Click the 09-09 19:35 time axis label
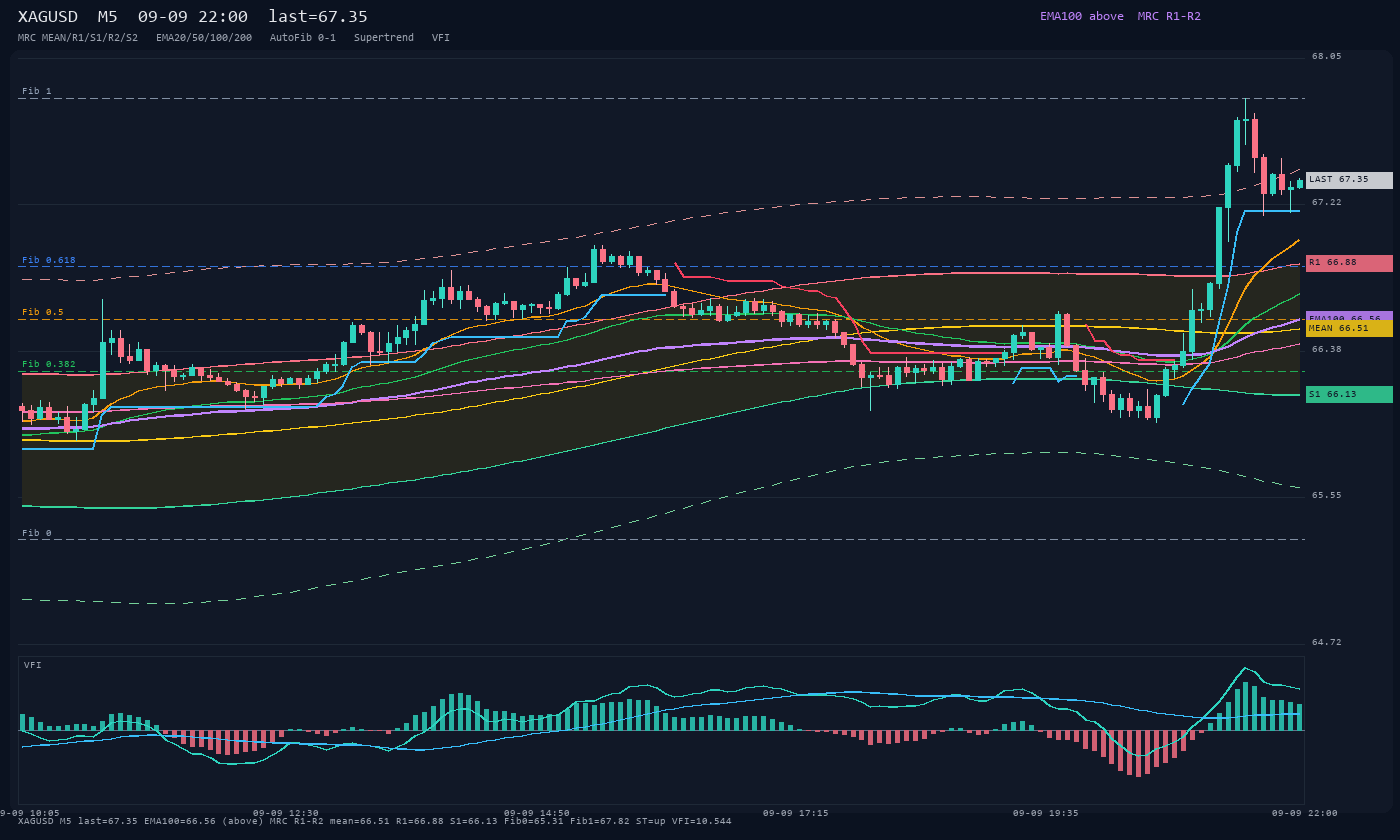 pyautogui.click(x=1046, y=813)
